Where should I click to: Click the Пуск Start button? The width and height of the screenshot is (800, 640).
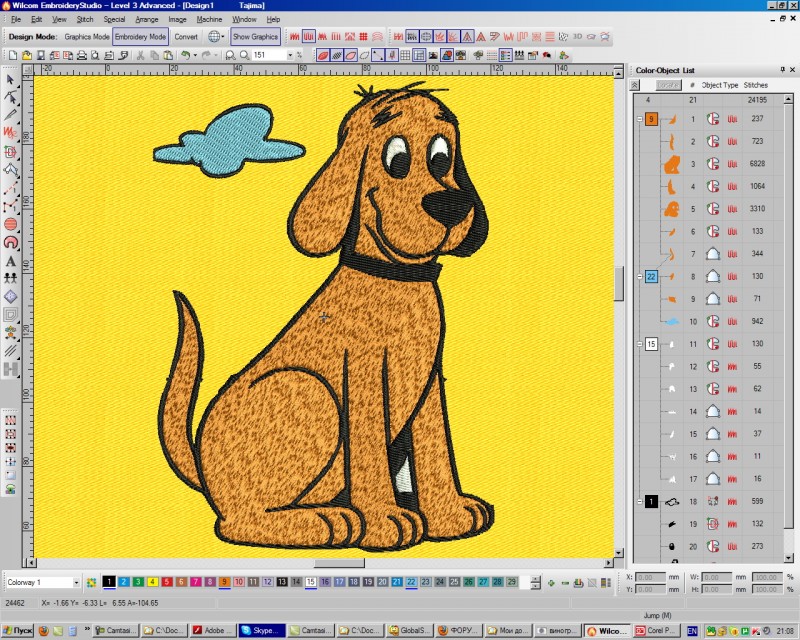(x=17, y=631)
